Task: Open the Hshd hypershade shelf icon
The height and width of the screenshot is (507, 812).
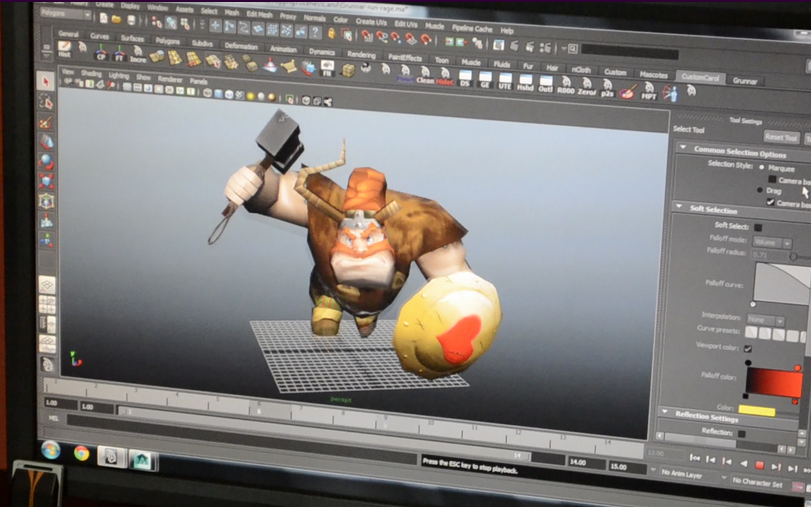Action: click(x=525, y=82)
